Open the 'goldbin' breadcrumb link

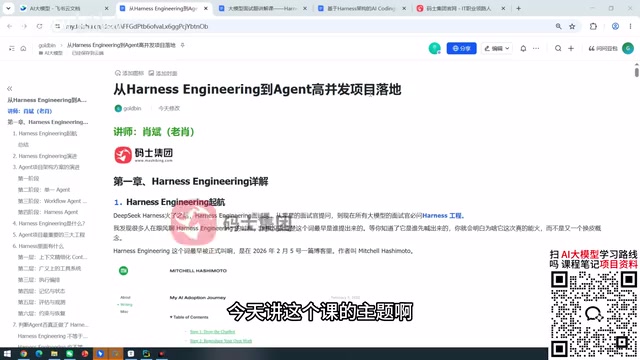(x=47, y=45)
